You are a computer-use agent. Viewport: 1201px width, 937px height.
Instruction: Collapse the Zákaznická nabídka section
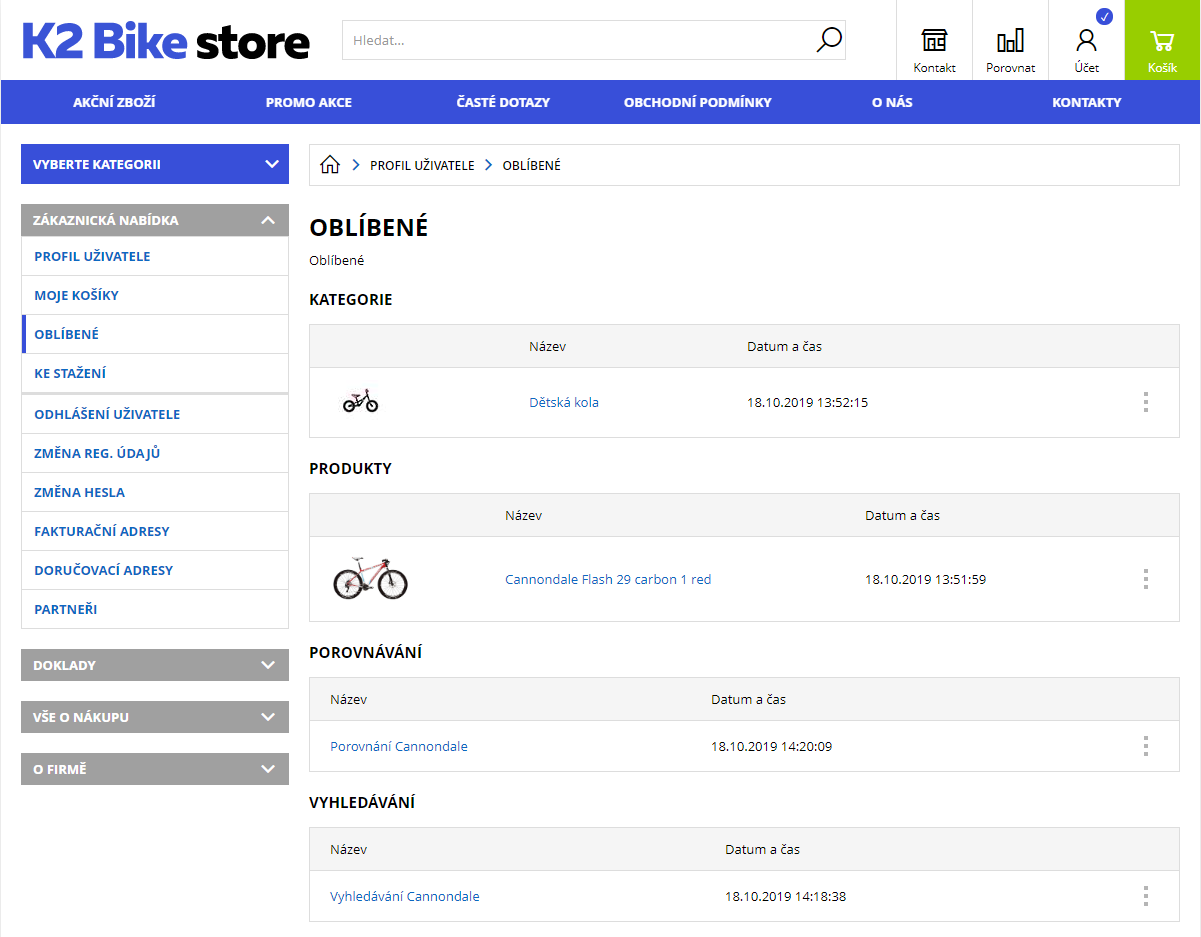267,220
